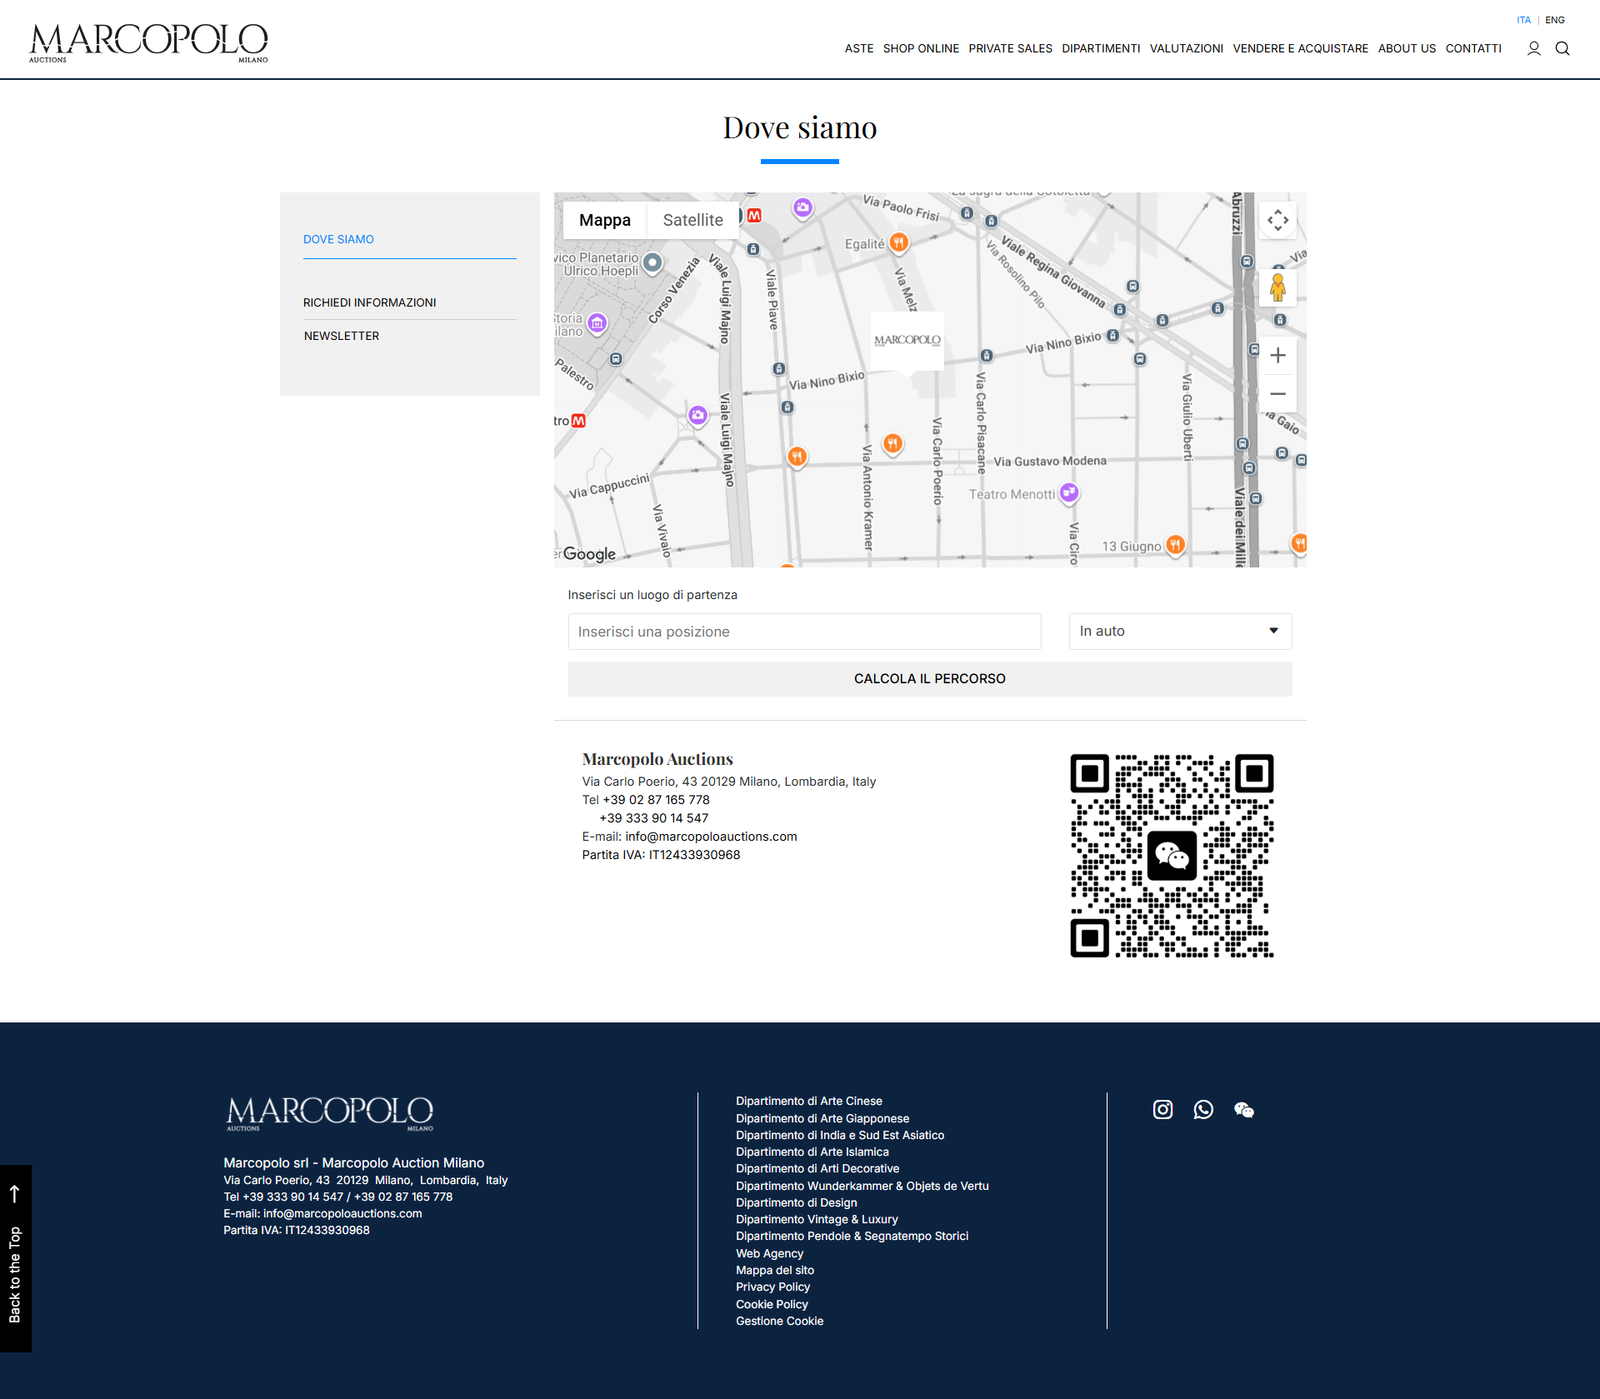Open Dipartimento di India e Sud Est Asiatico
The width and height of the screenshot is (1600, 1399).
[x=840, y=1135]
